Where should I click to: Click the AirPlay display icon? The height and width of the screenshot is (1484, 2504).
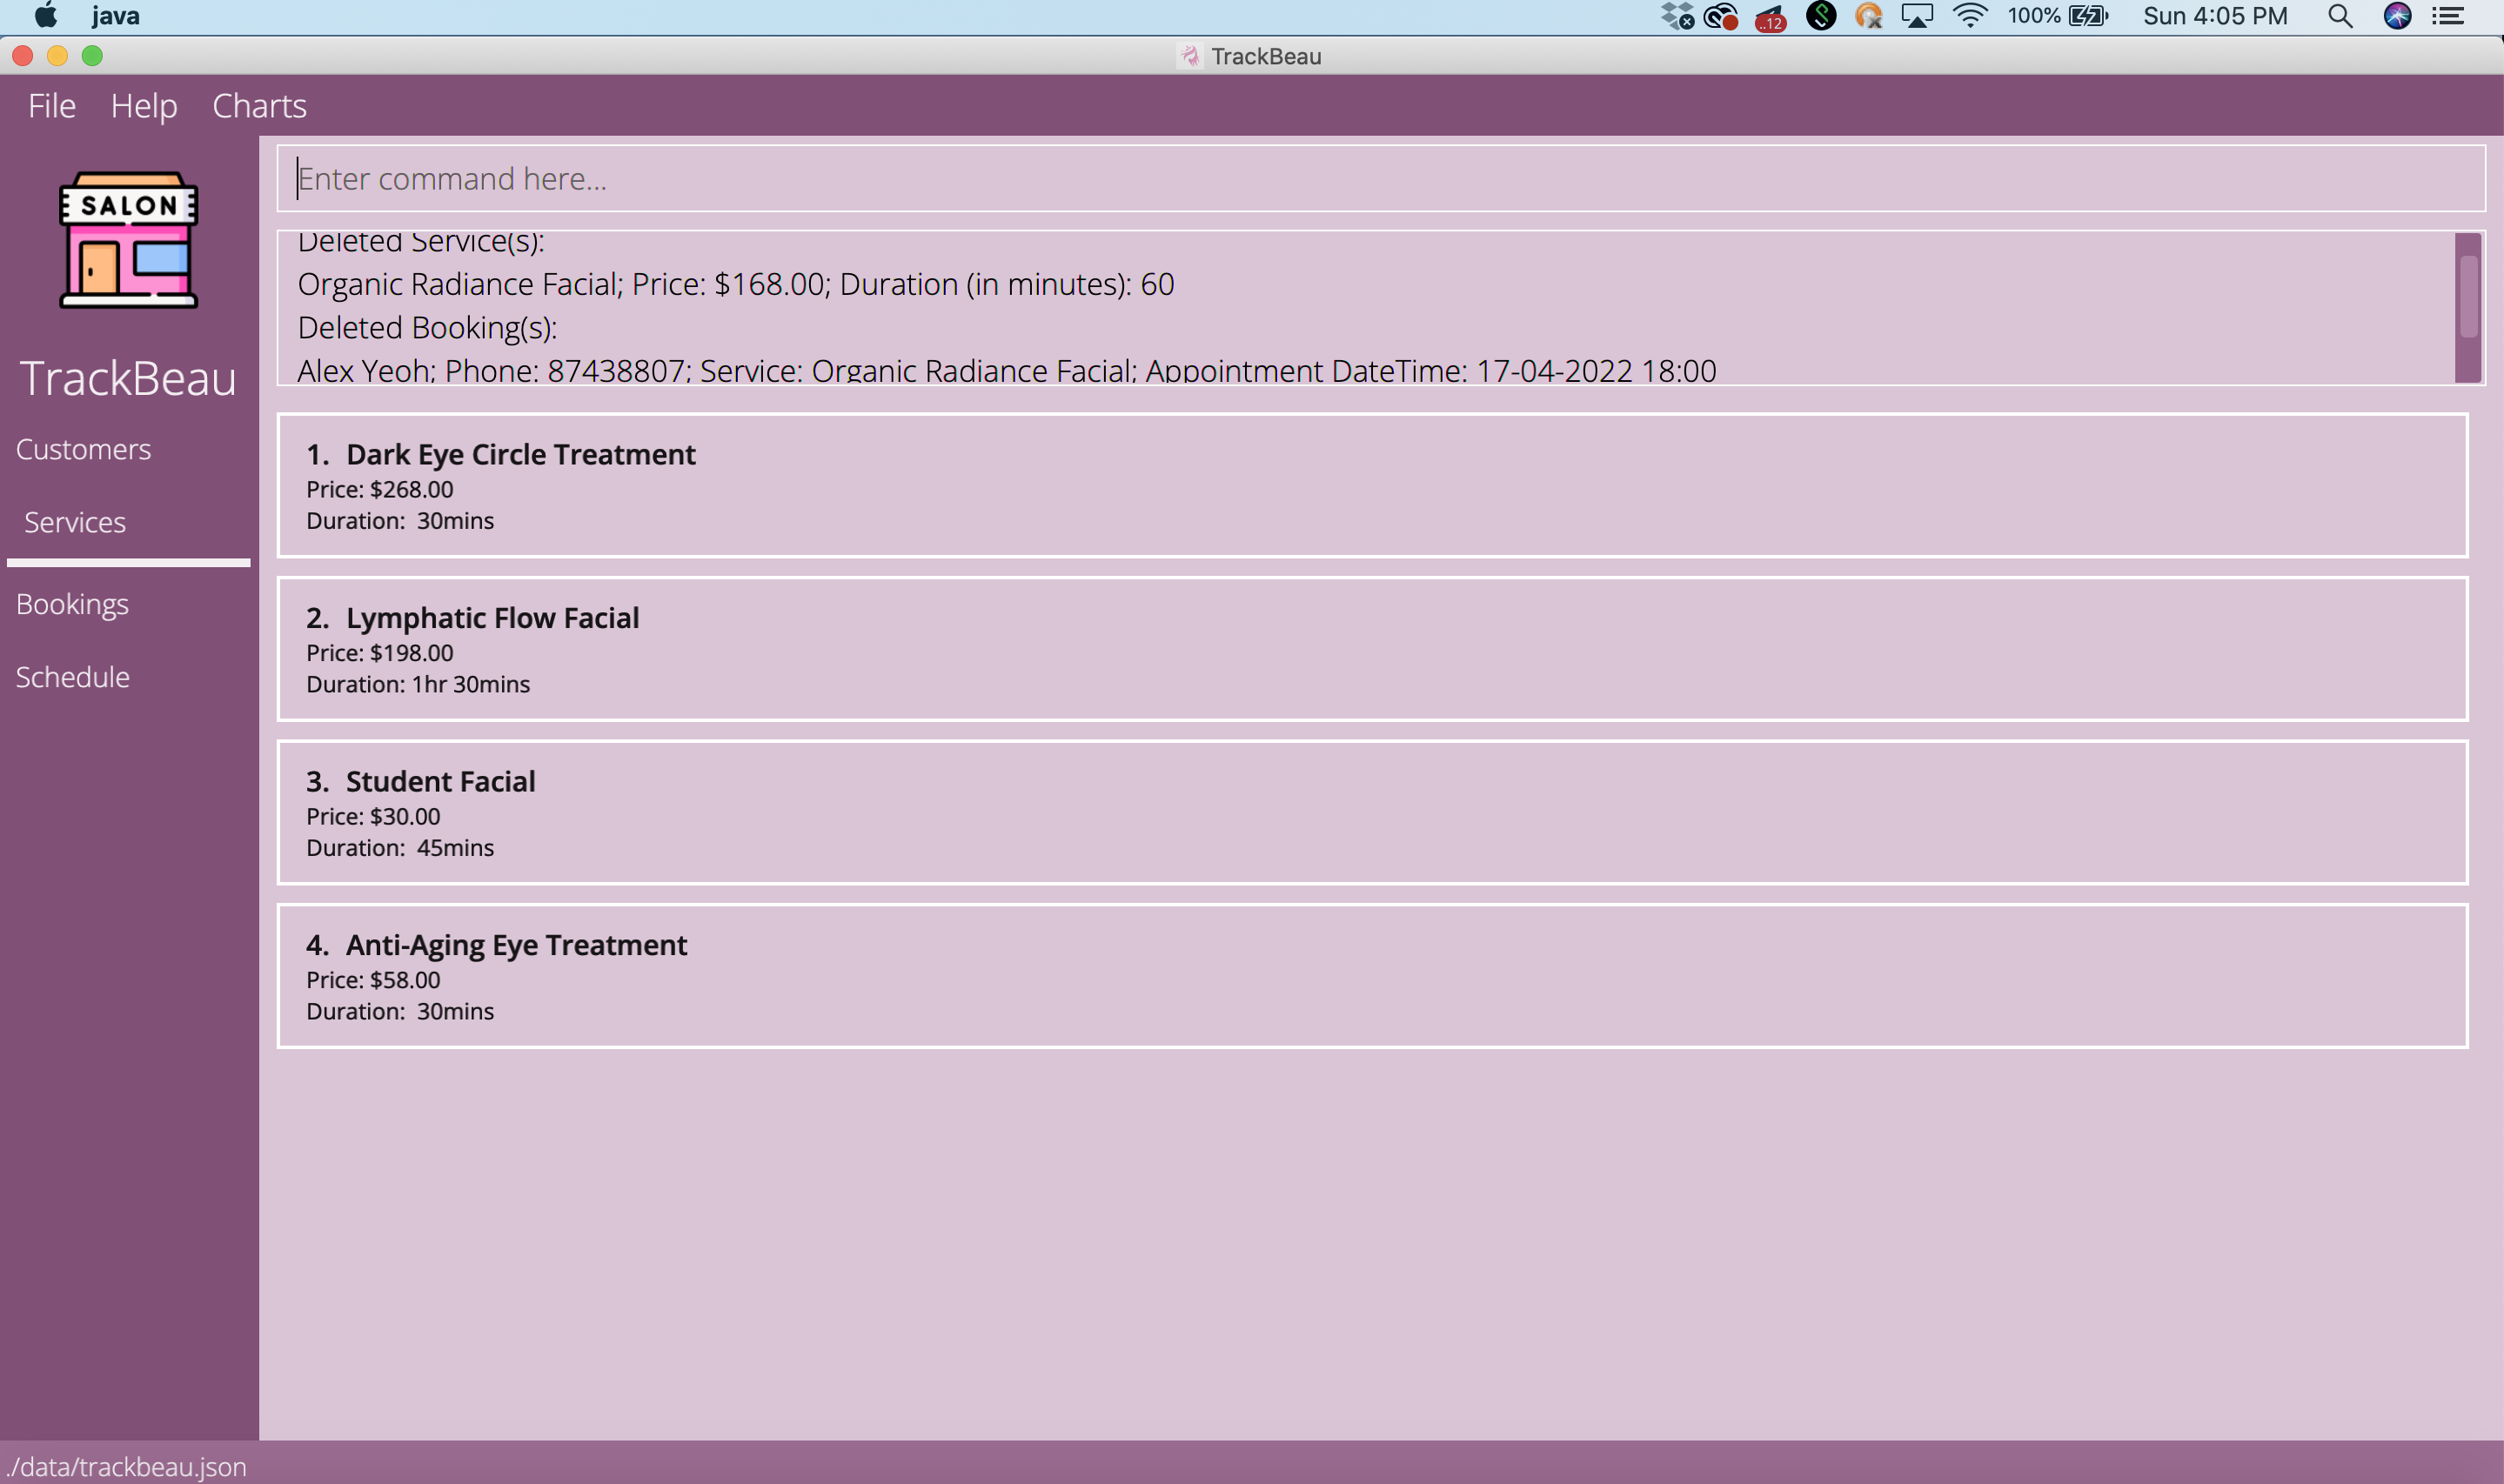click(x=1916, y=16)
